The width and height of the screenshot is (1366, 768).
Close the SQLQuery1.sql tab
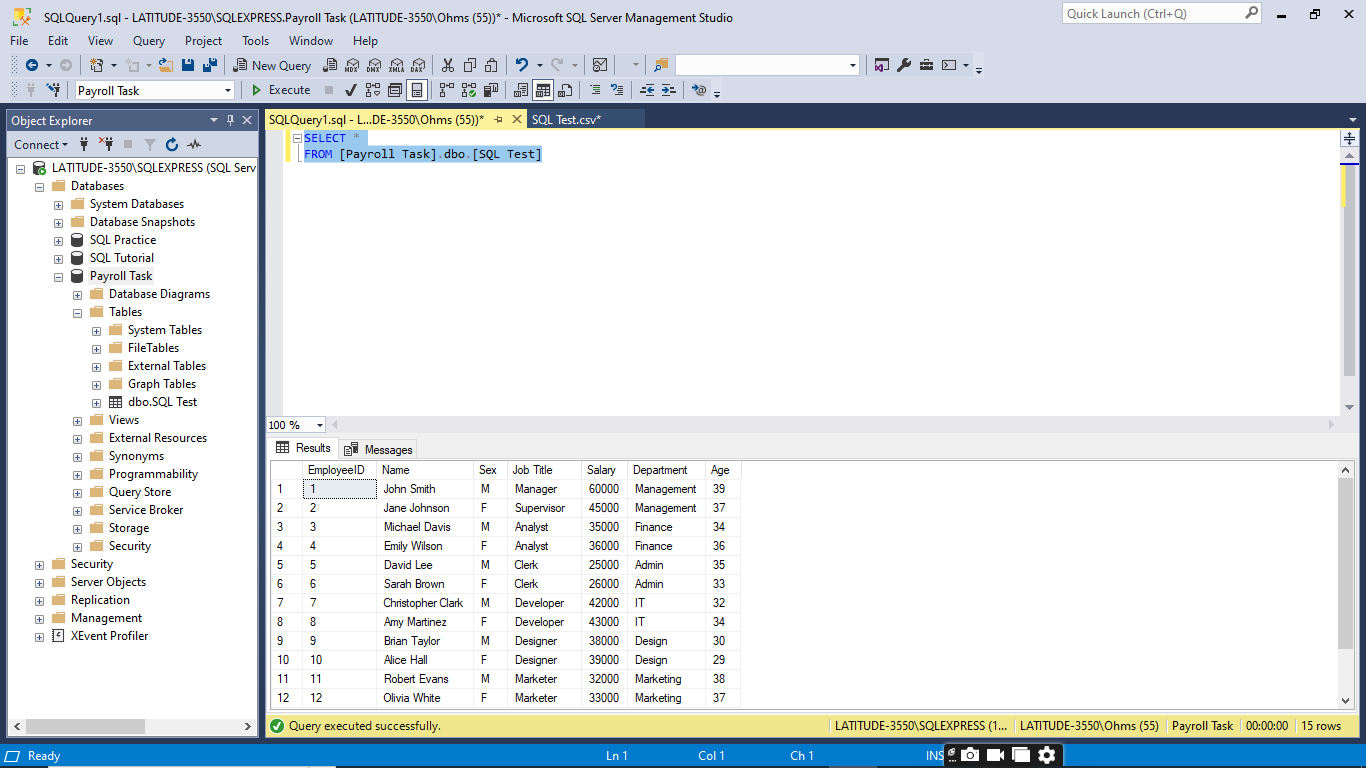point(517,119)
